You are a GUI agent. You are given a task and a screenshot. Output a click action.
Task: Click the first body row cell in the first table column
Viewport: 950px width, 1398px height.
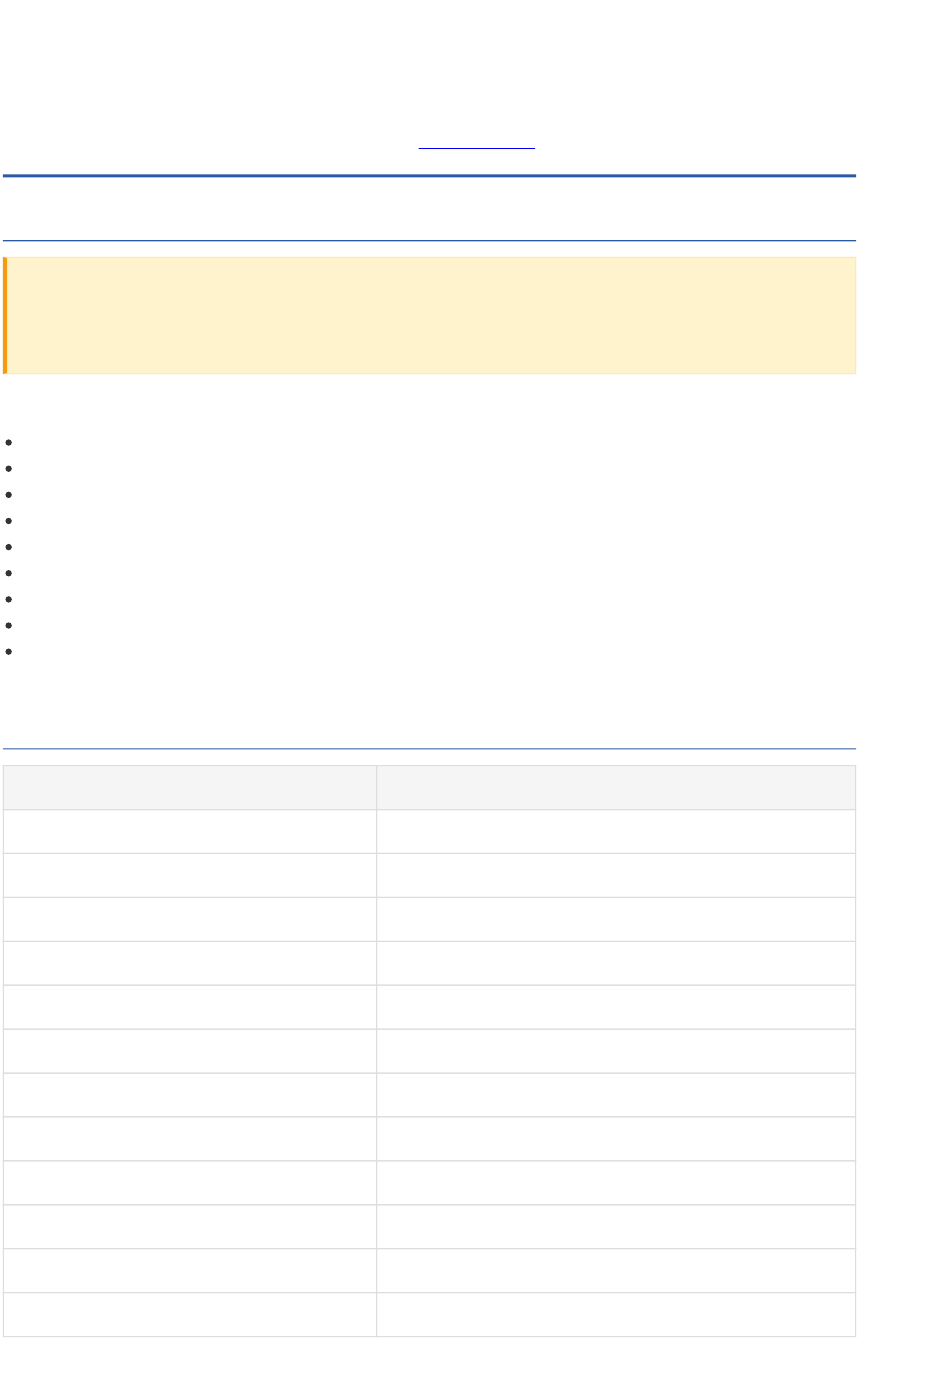pos(190,831)
